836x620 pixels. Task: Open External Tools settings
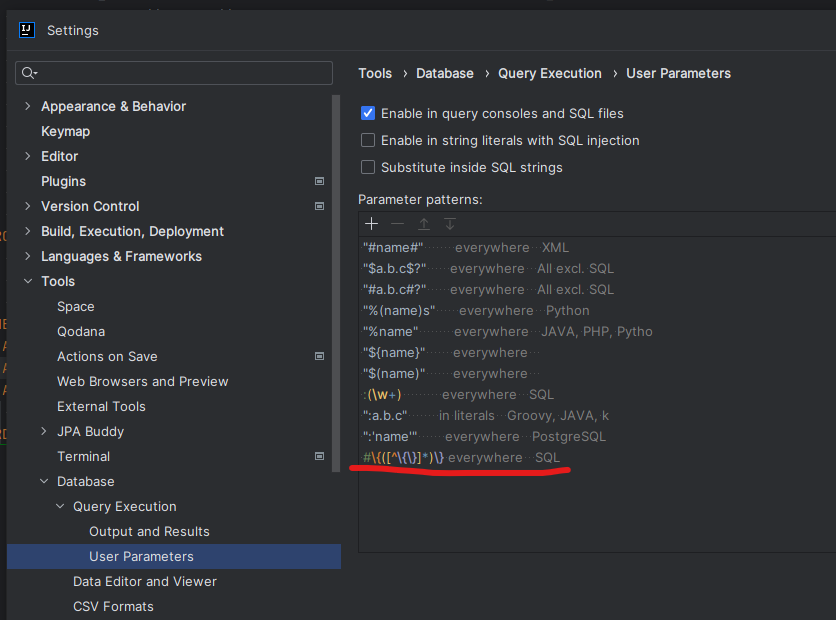(101, 406)
